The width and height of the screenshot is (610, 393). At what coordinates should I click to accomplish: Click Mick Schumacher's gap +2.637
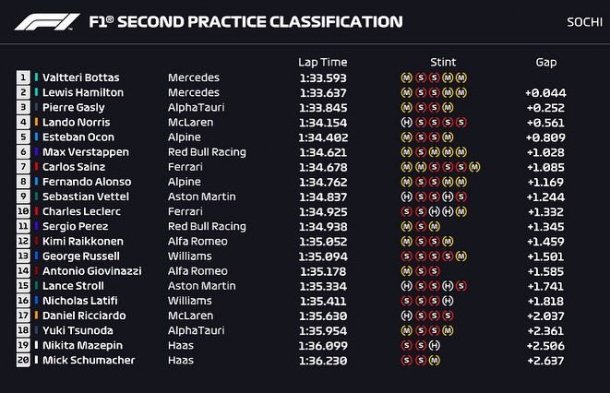546,361
